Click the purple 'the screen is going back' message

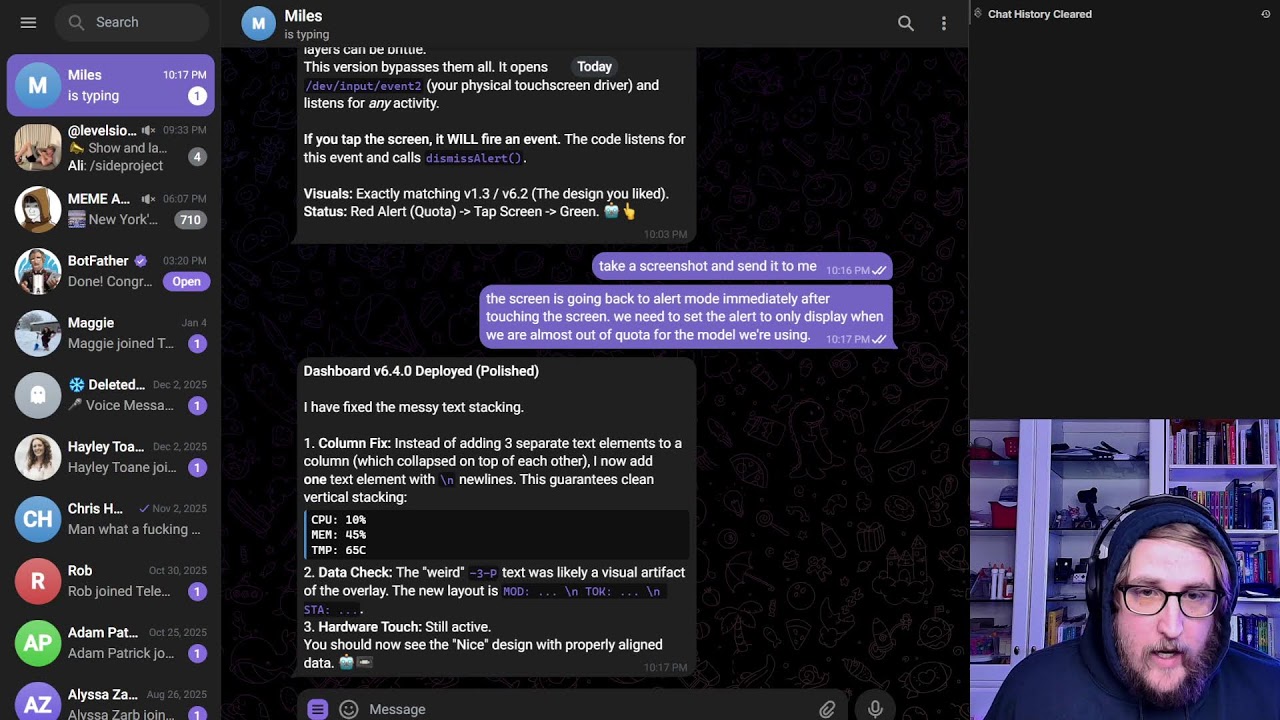click(x=686, y=317)
